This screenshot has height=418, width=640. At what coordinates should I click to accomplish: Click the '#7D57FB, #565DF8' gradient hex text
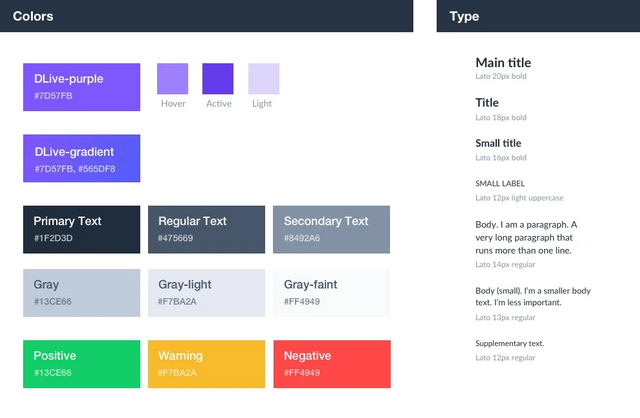[x=75, y=169]
